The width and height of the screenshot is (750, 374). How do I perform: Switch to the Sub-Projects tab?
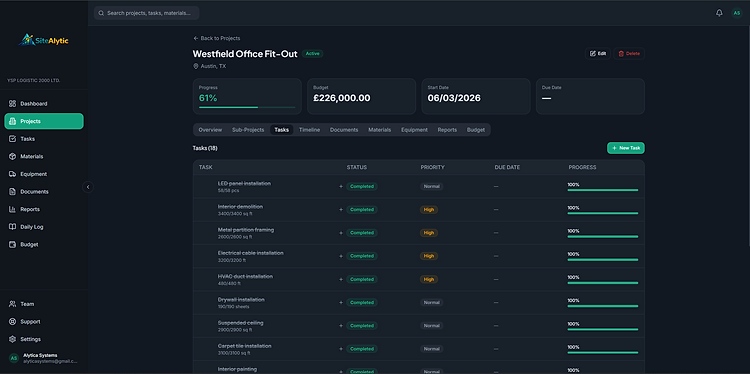point(248,130)
